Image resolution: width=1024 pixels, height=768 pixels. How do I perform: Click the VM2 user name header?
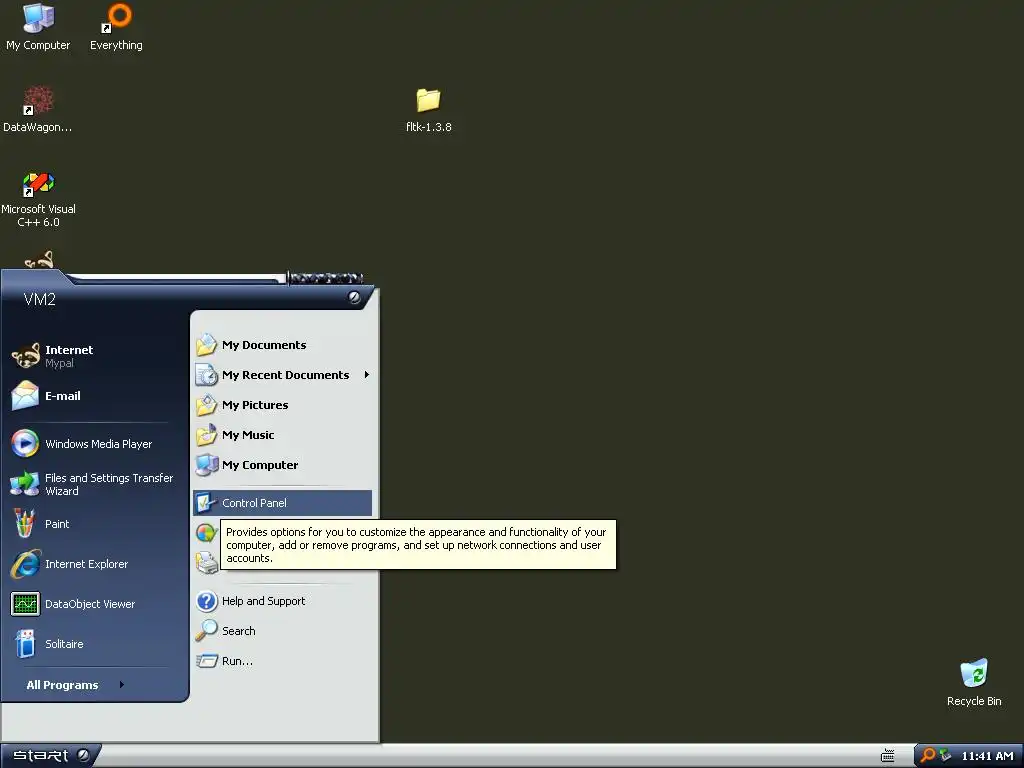pos(40,300)
